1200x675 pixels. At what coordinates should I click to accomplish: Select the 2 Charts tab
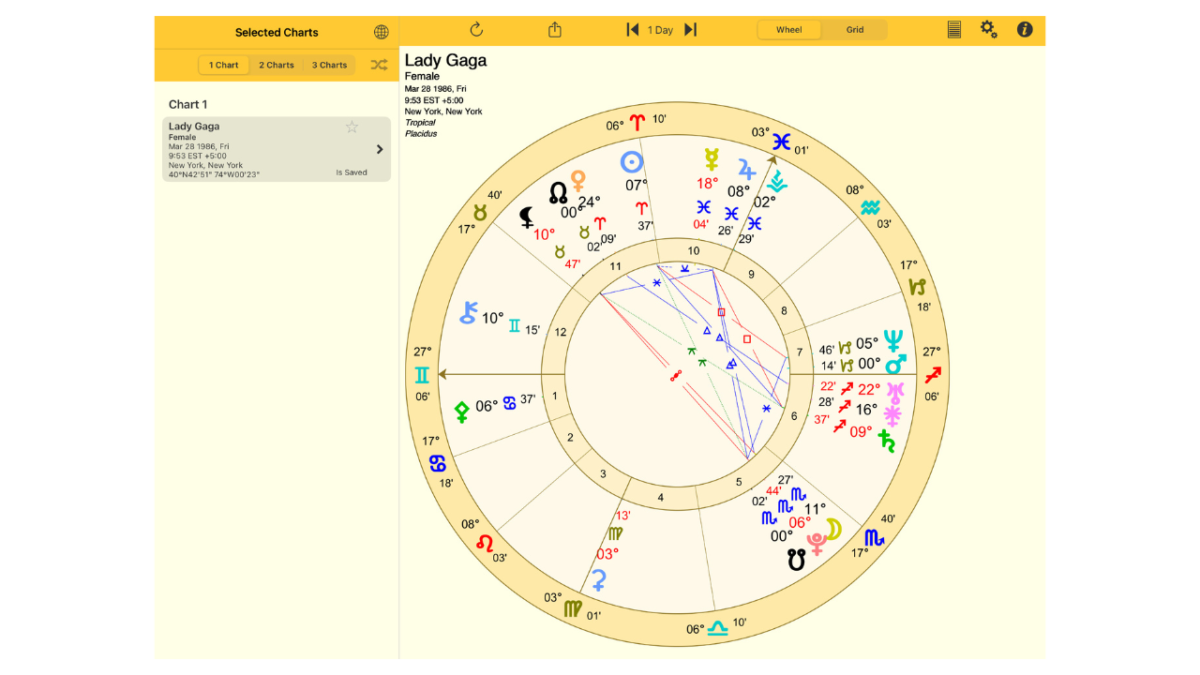(276, 65)
